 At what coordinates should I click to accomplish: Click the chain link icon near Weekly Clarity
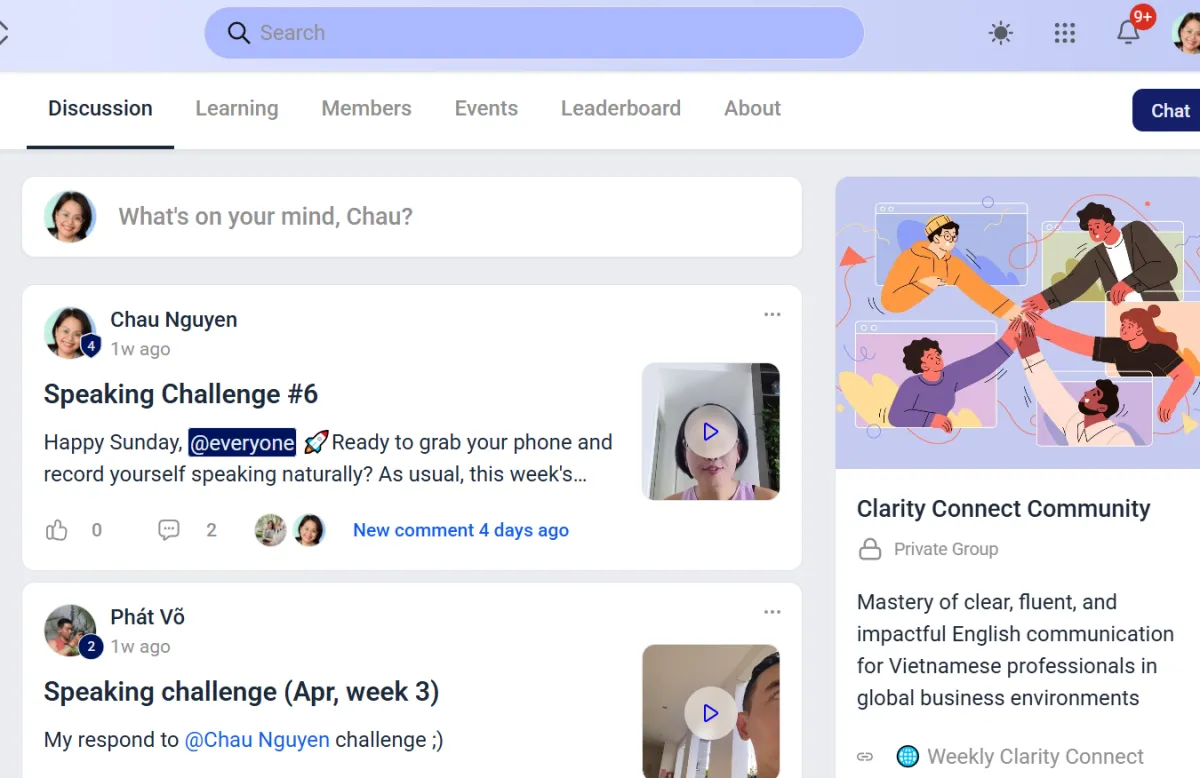pos(866,757)
